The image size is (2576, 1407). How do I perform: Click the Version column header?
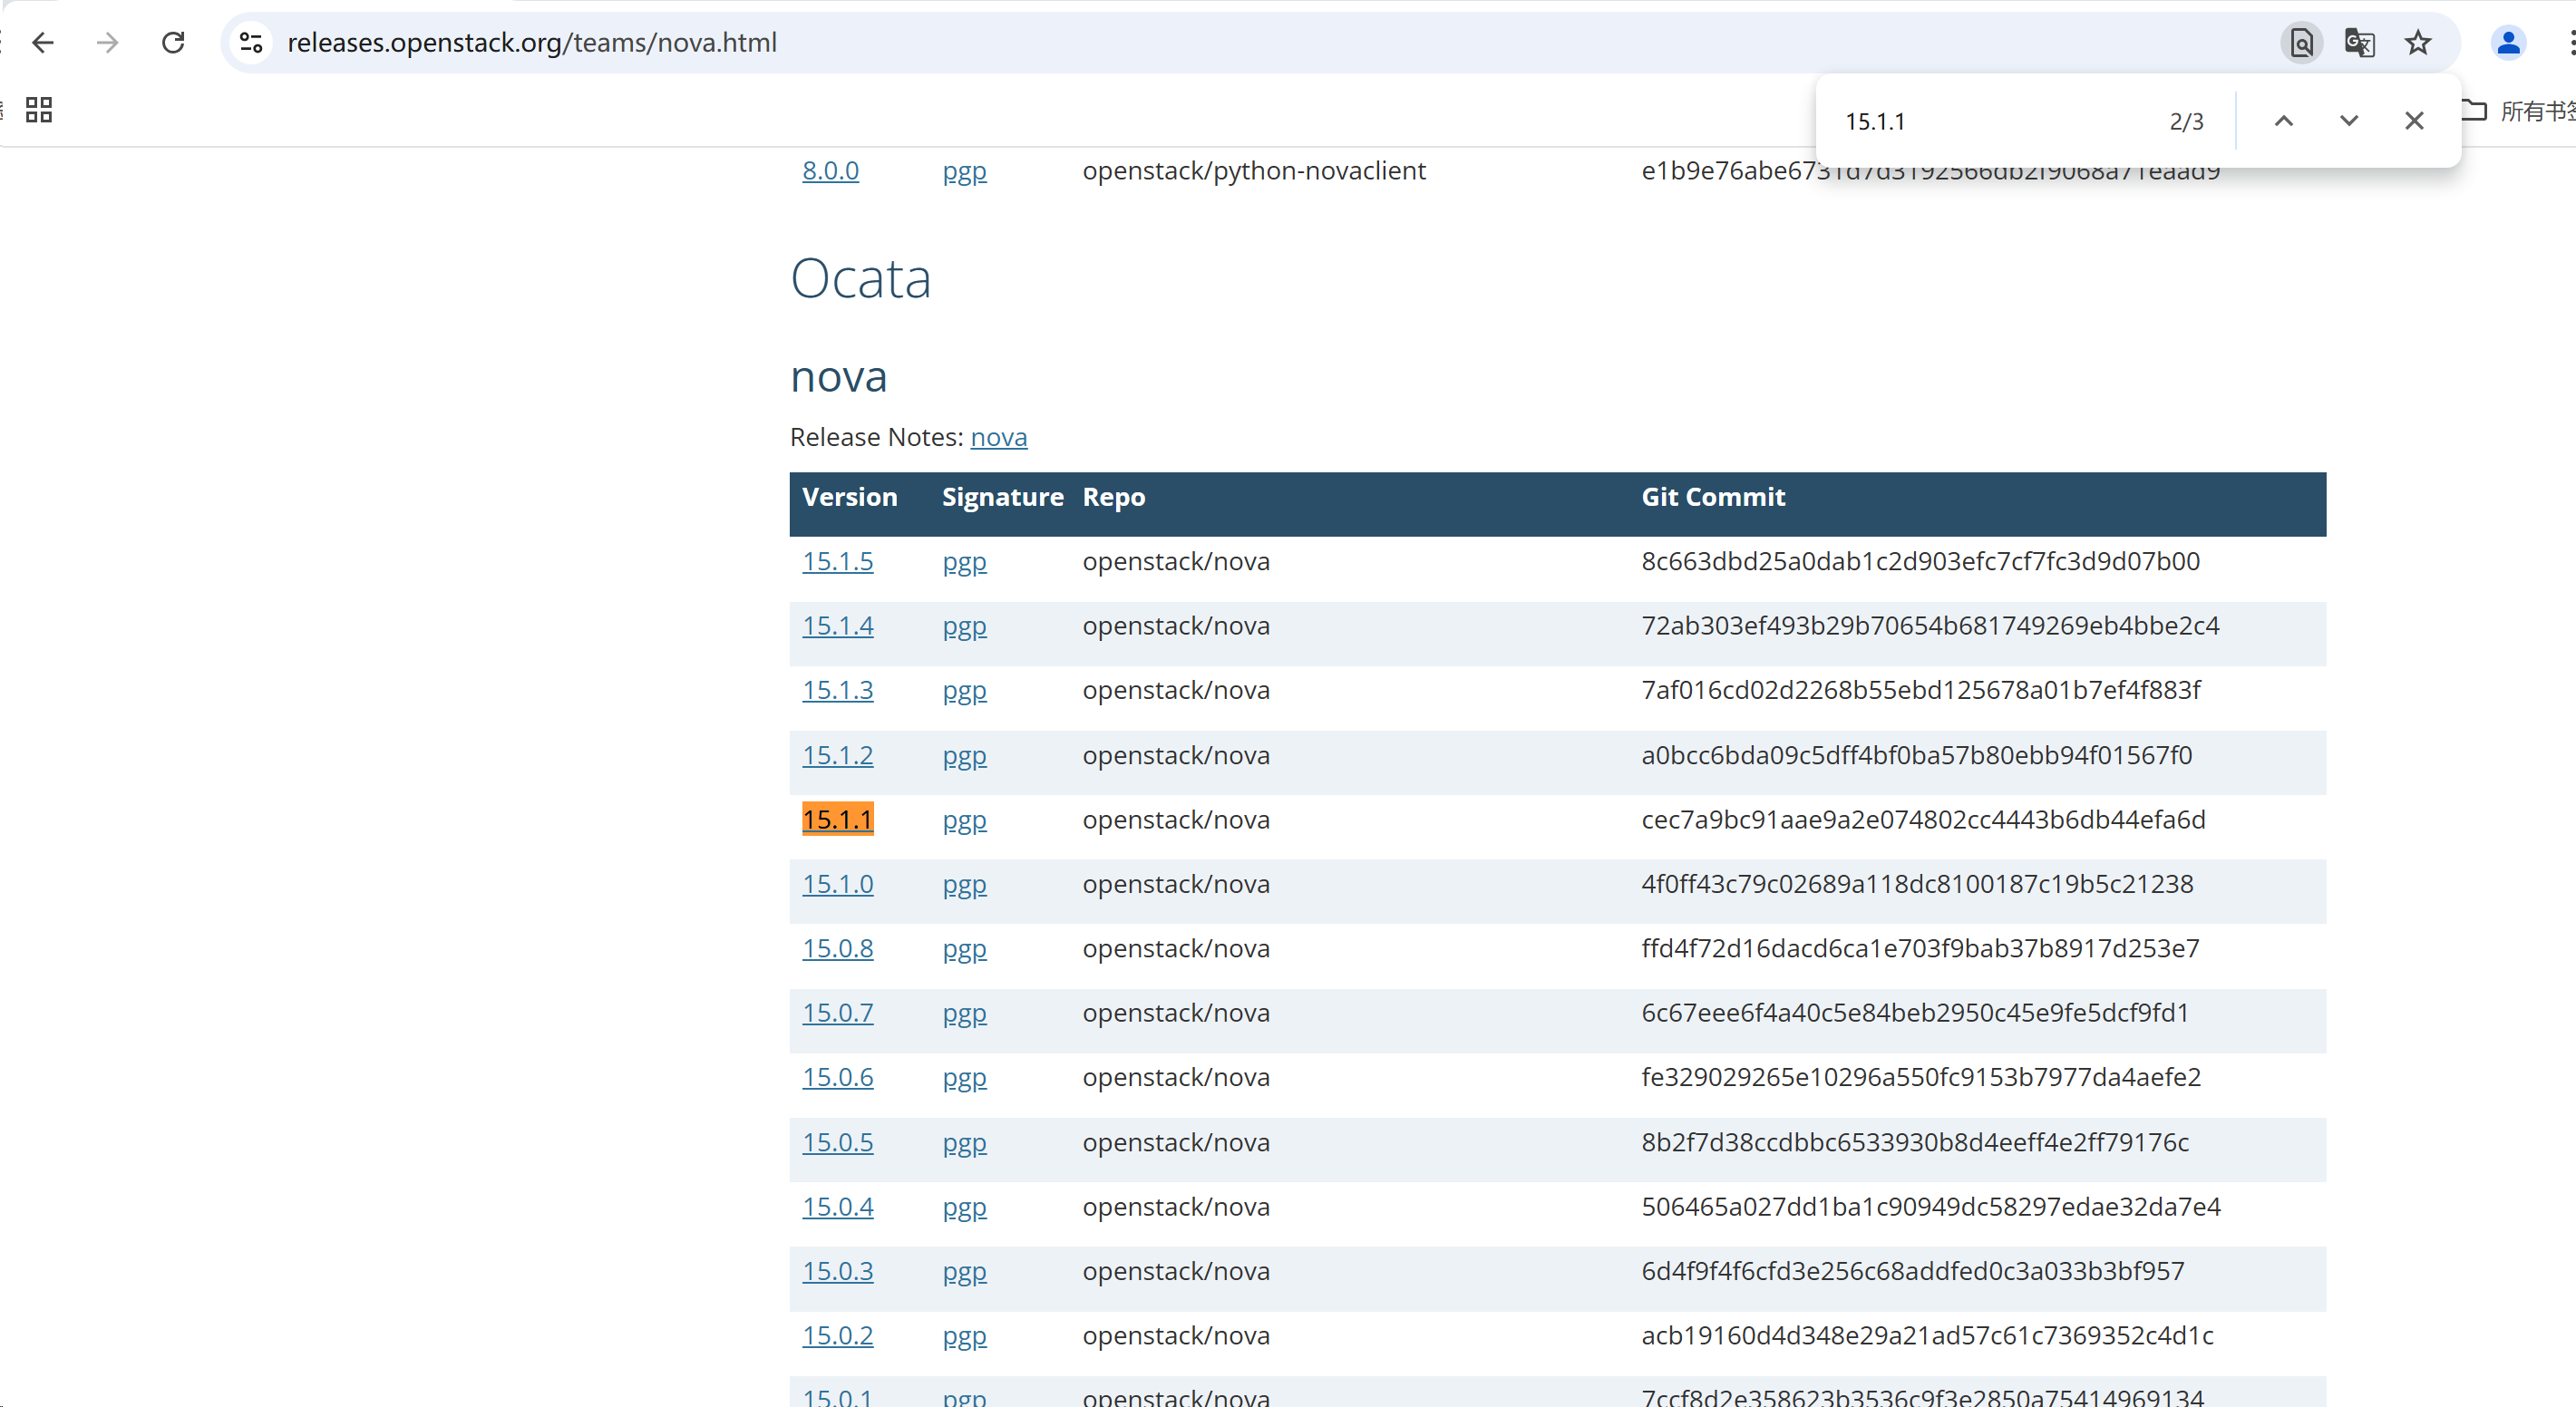coord(850,497)
